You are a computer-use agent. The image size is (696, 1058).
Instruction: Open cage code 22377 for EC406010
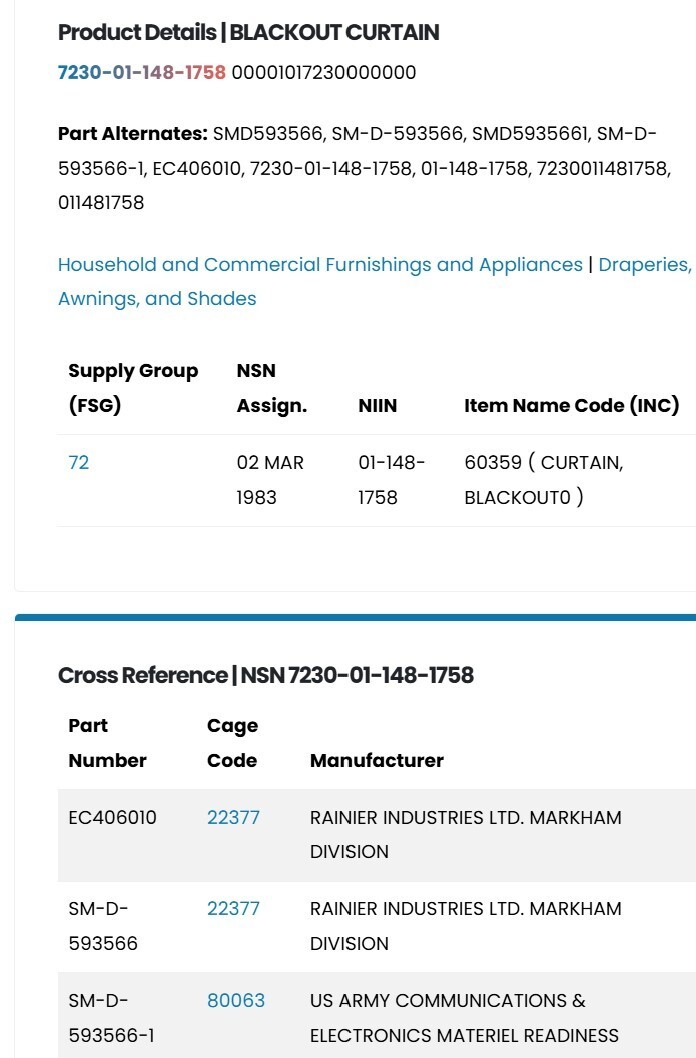point(233,817)
